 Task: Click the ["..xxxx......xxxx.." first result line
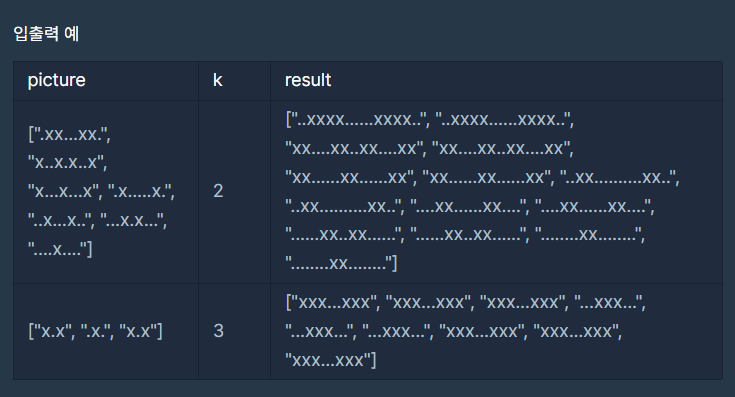click(x=358, y=119)
